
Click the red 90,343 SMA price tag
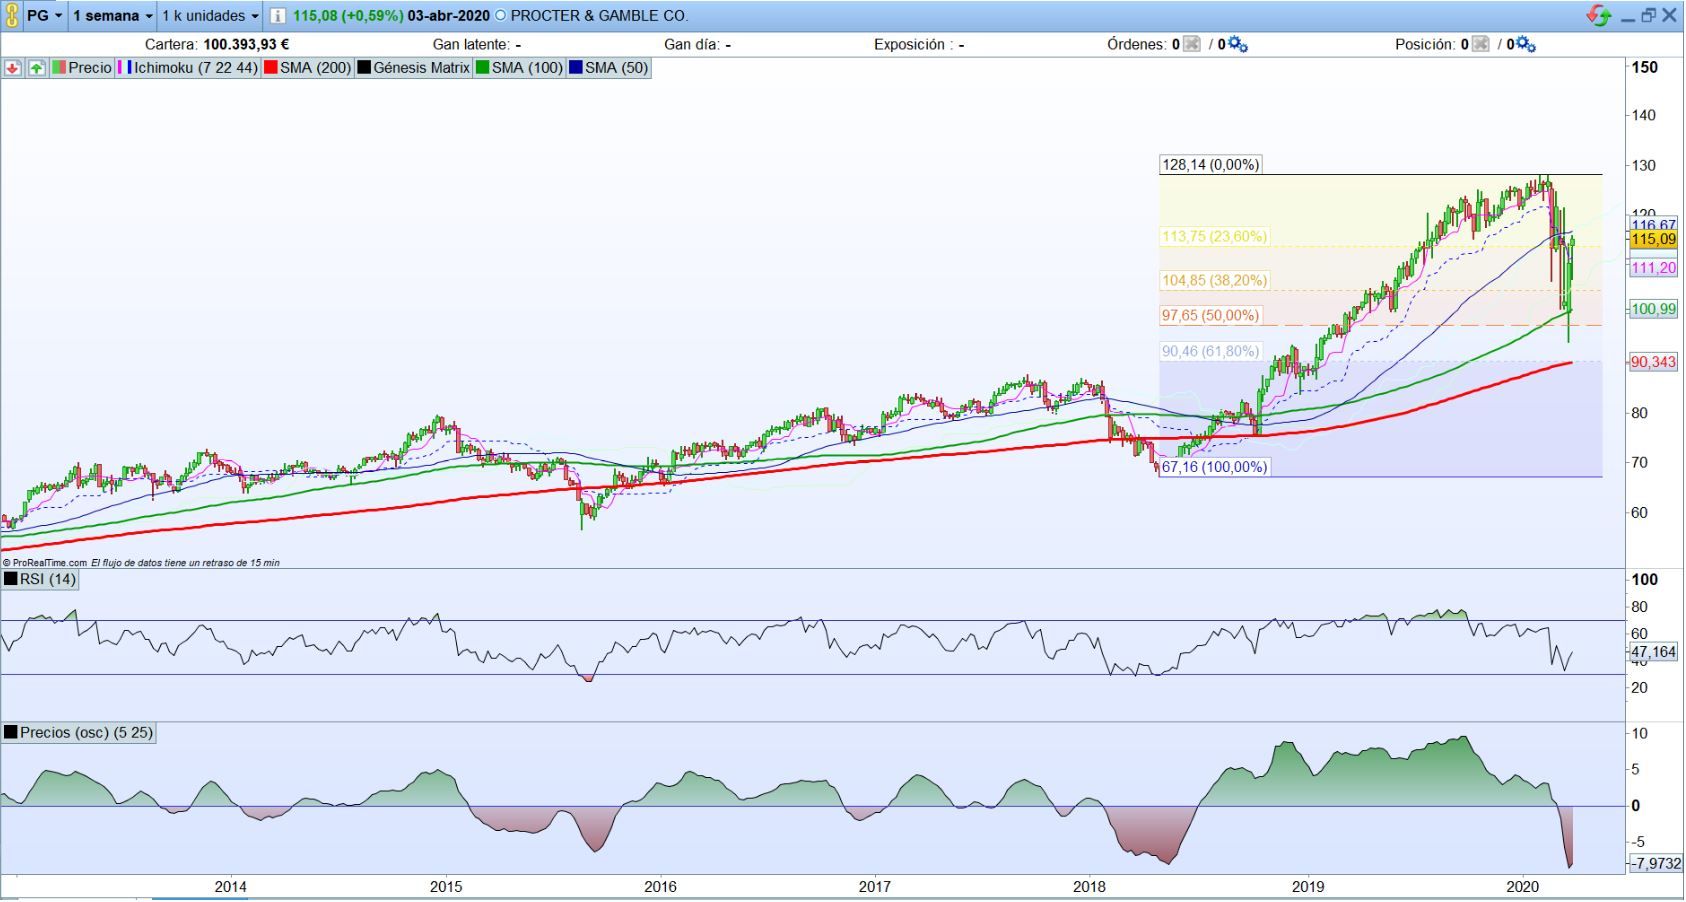coord(1653,362)
